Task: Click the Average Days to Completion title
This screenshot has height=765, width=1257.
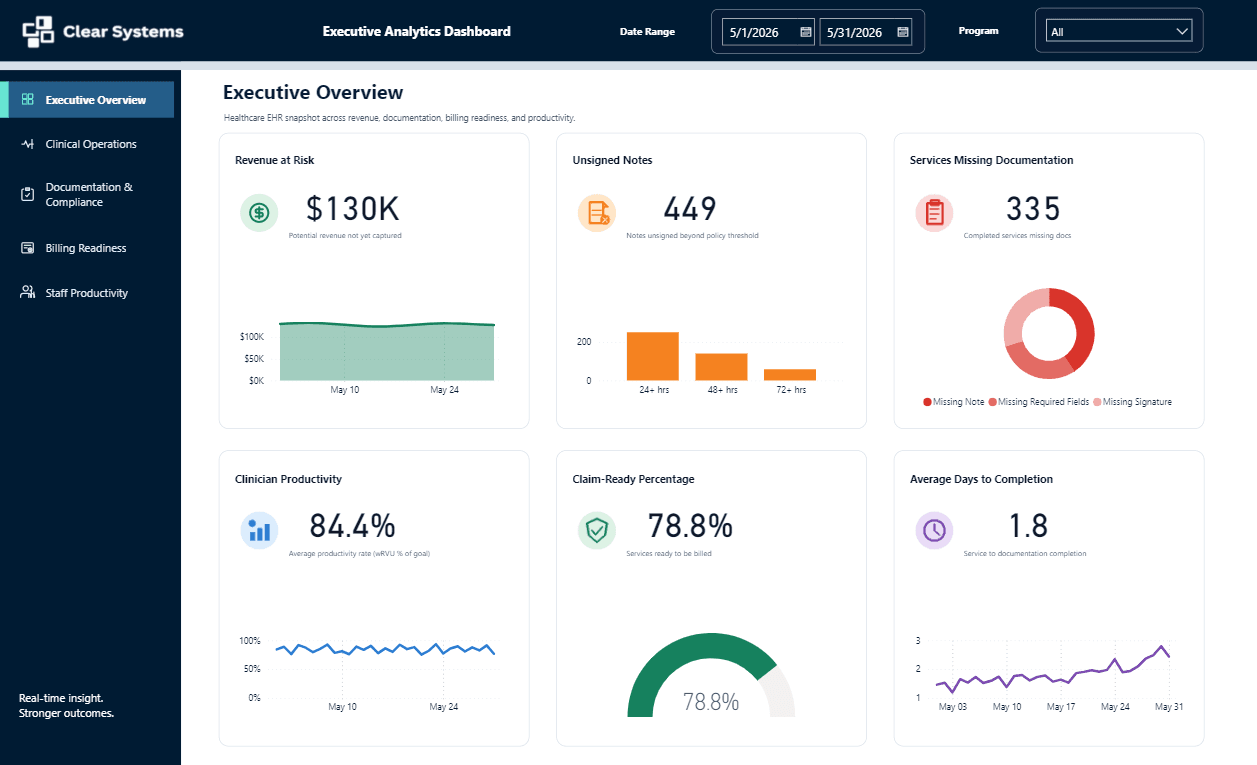Action: [x=981, y=479]
